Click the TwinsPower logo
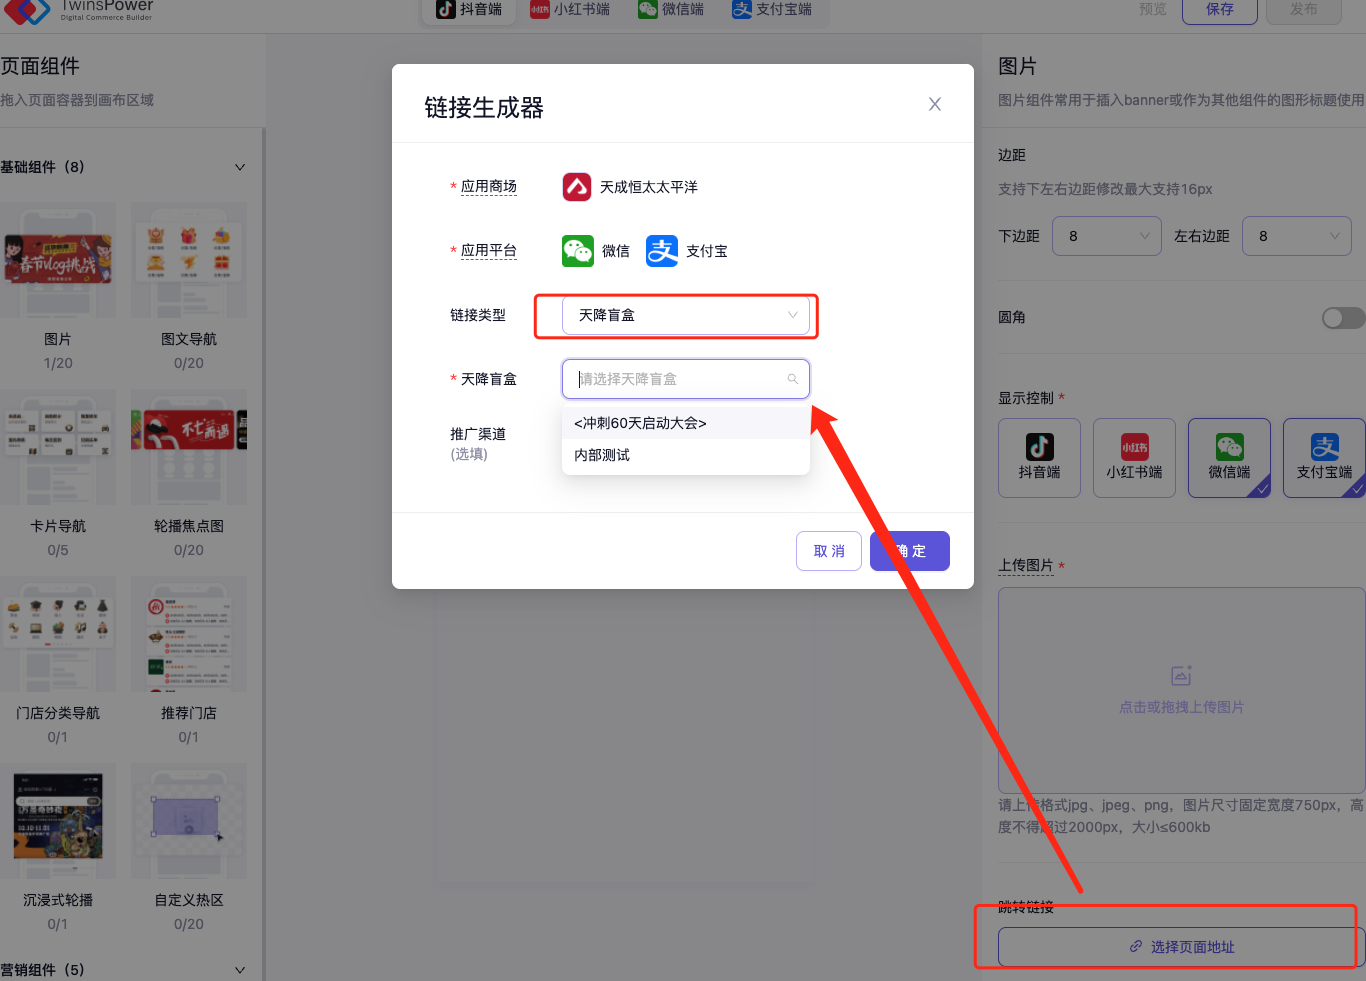Image resolution: width=1366 pixels, height=981 pixels. pyautogui.click(x=28, y=10)
